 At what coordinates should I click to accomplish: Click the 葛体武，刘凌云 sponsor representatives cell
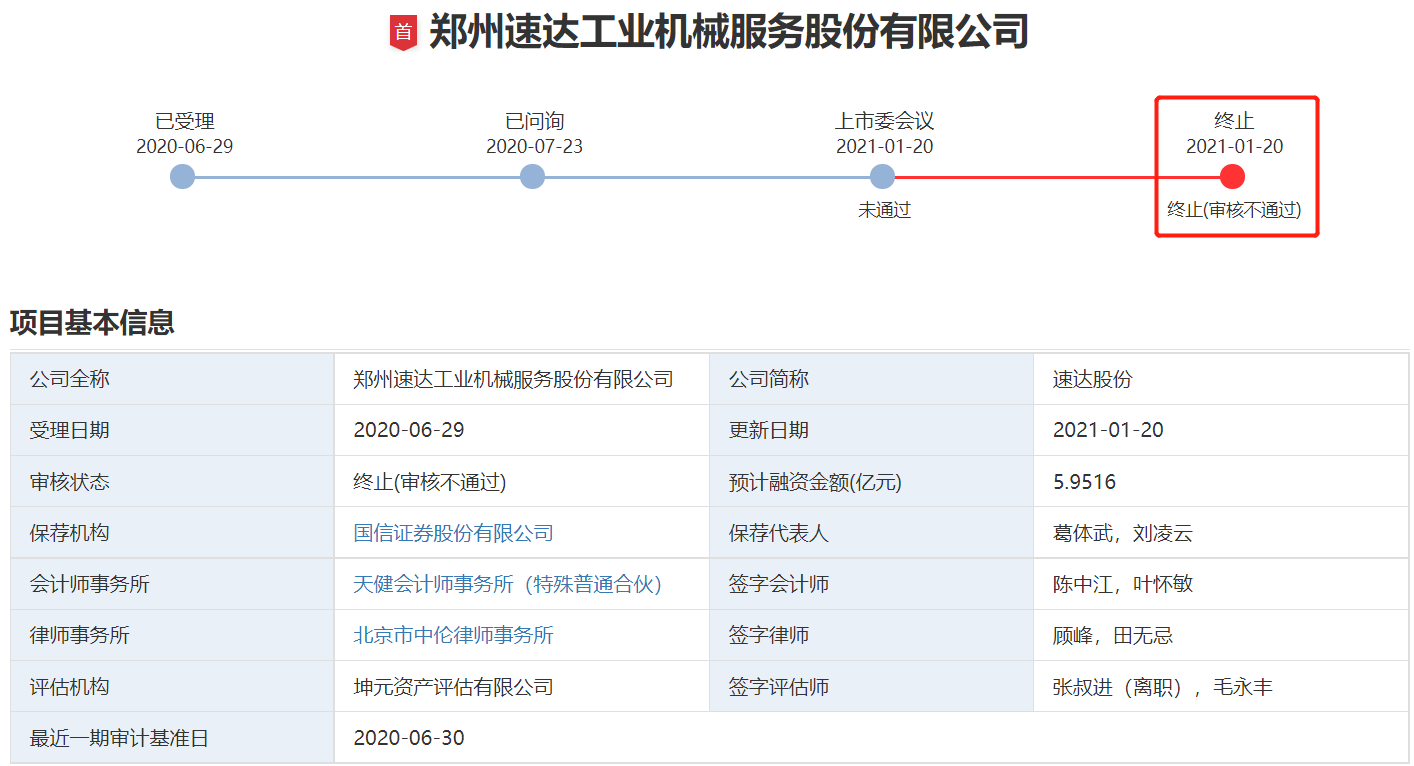click(x=1122, y=533)
